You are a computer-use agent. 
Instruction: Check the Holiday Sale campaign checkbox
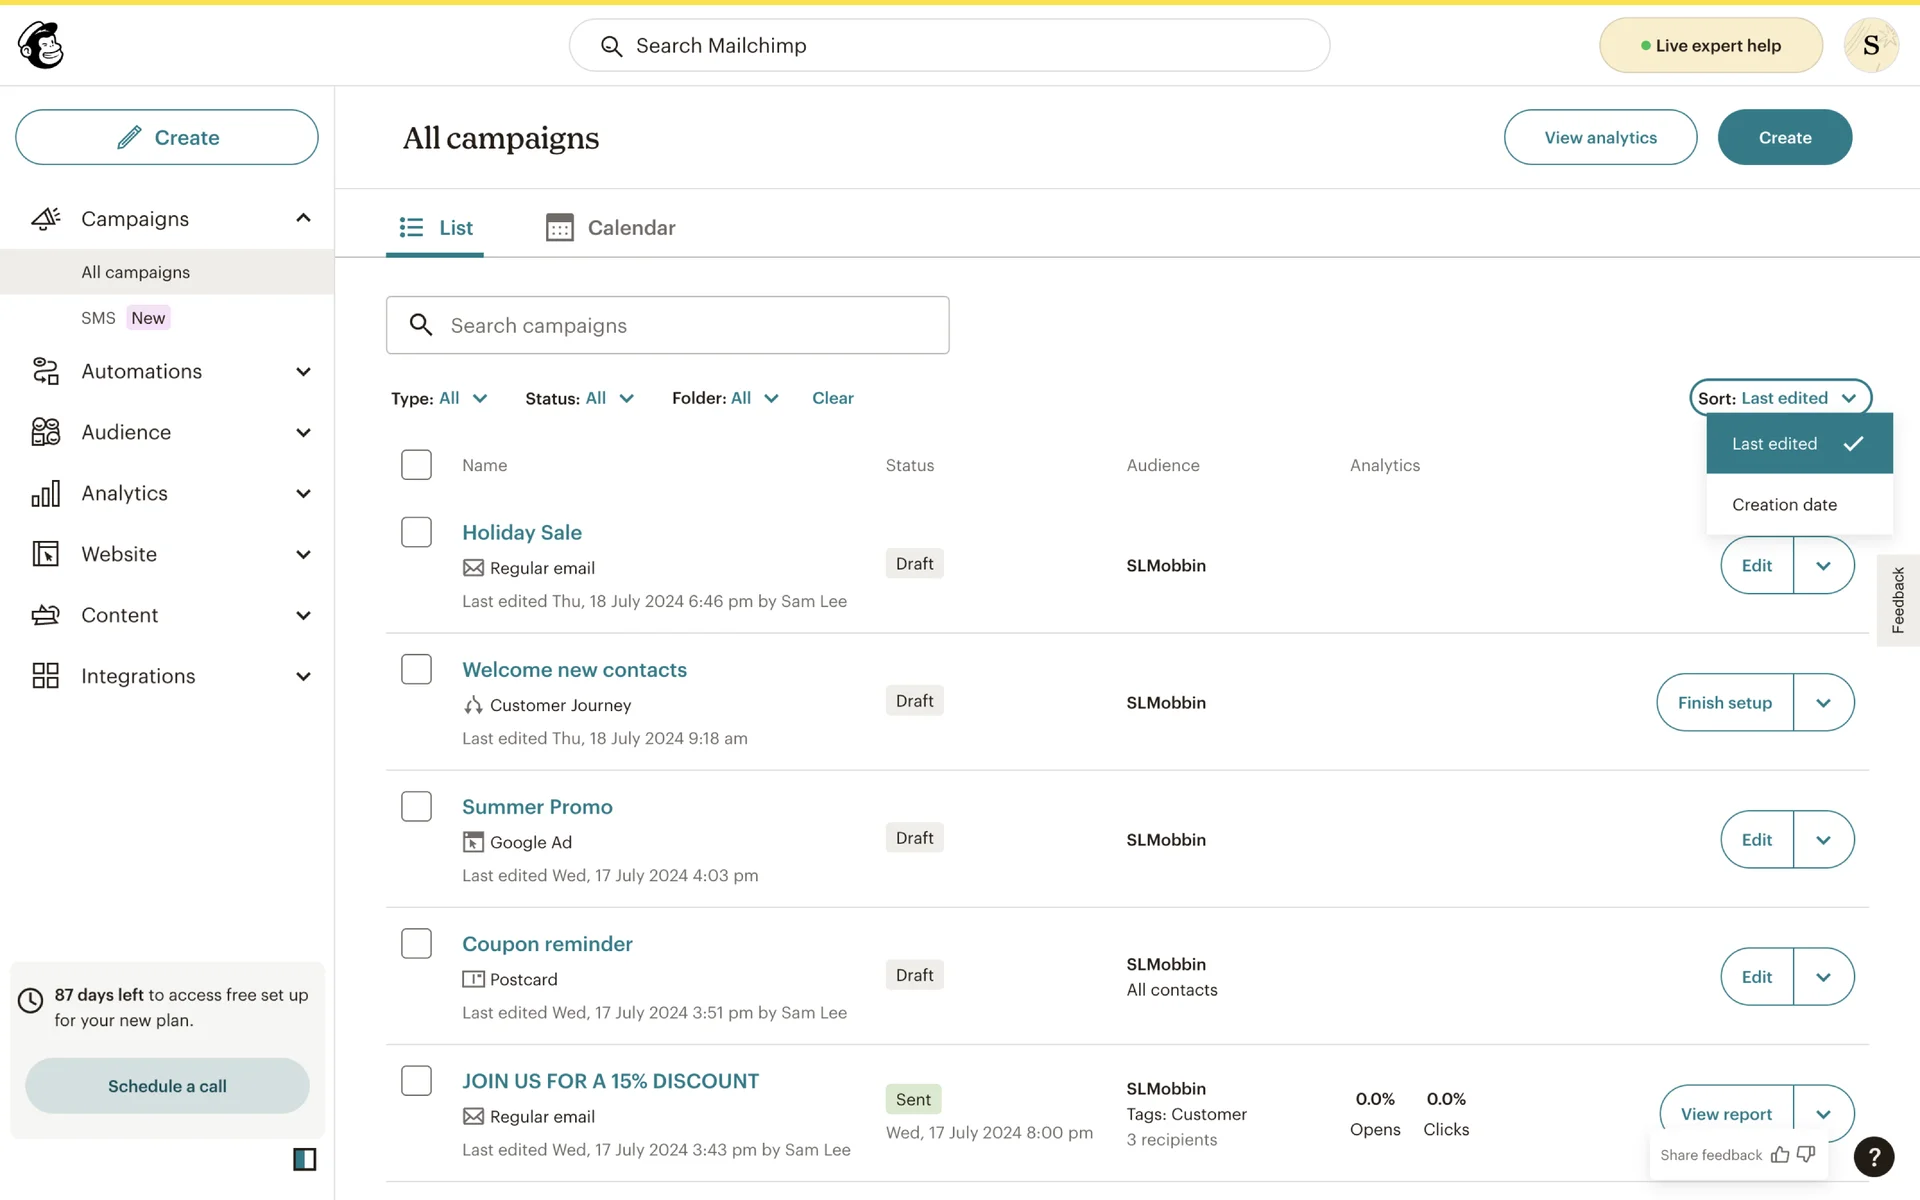(416, 532)
